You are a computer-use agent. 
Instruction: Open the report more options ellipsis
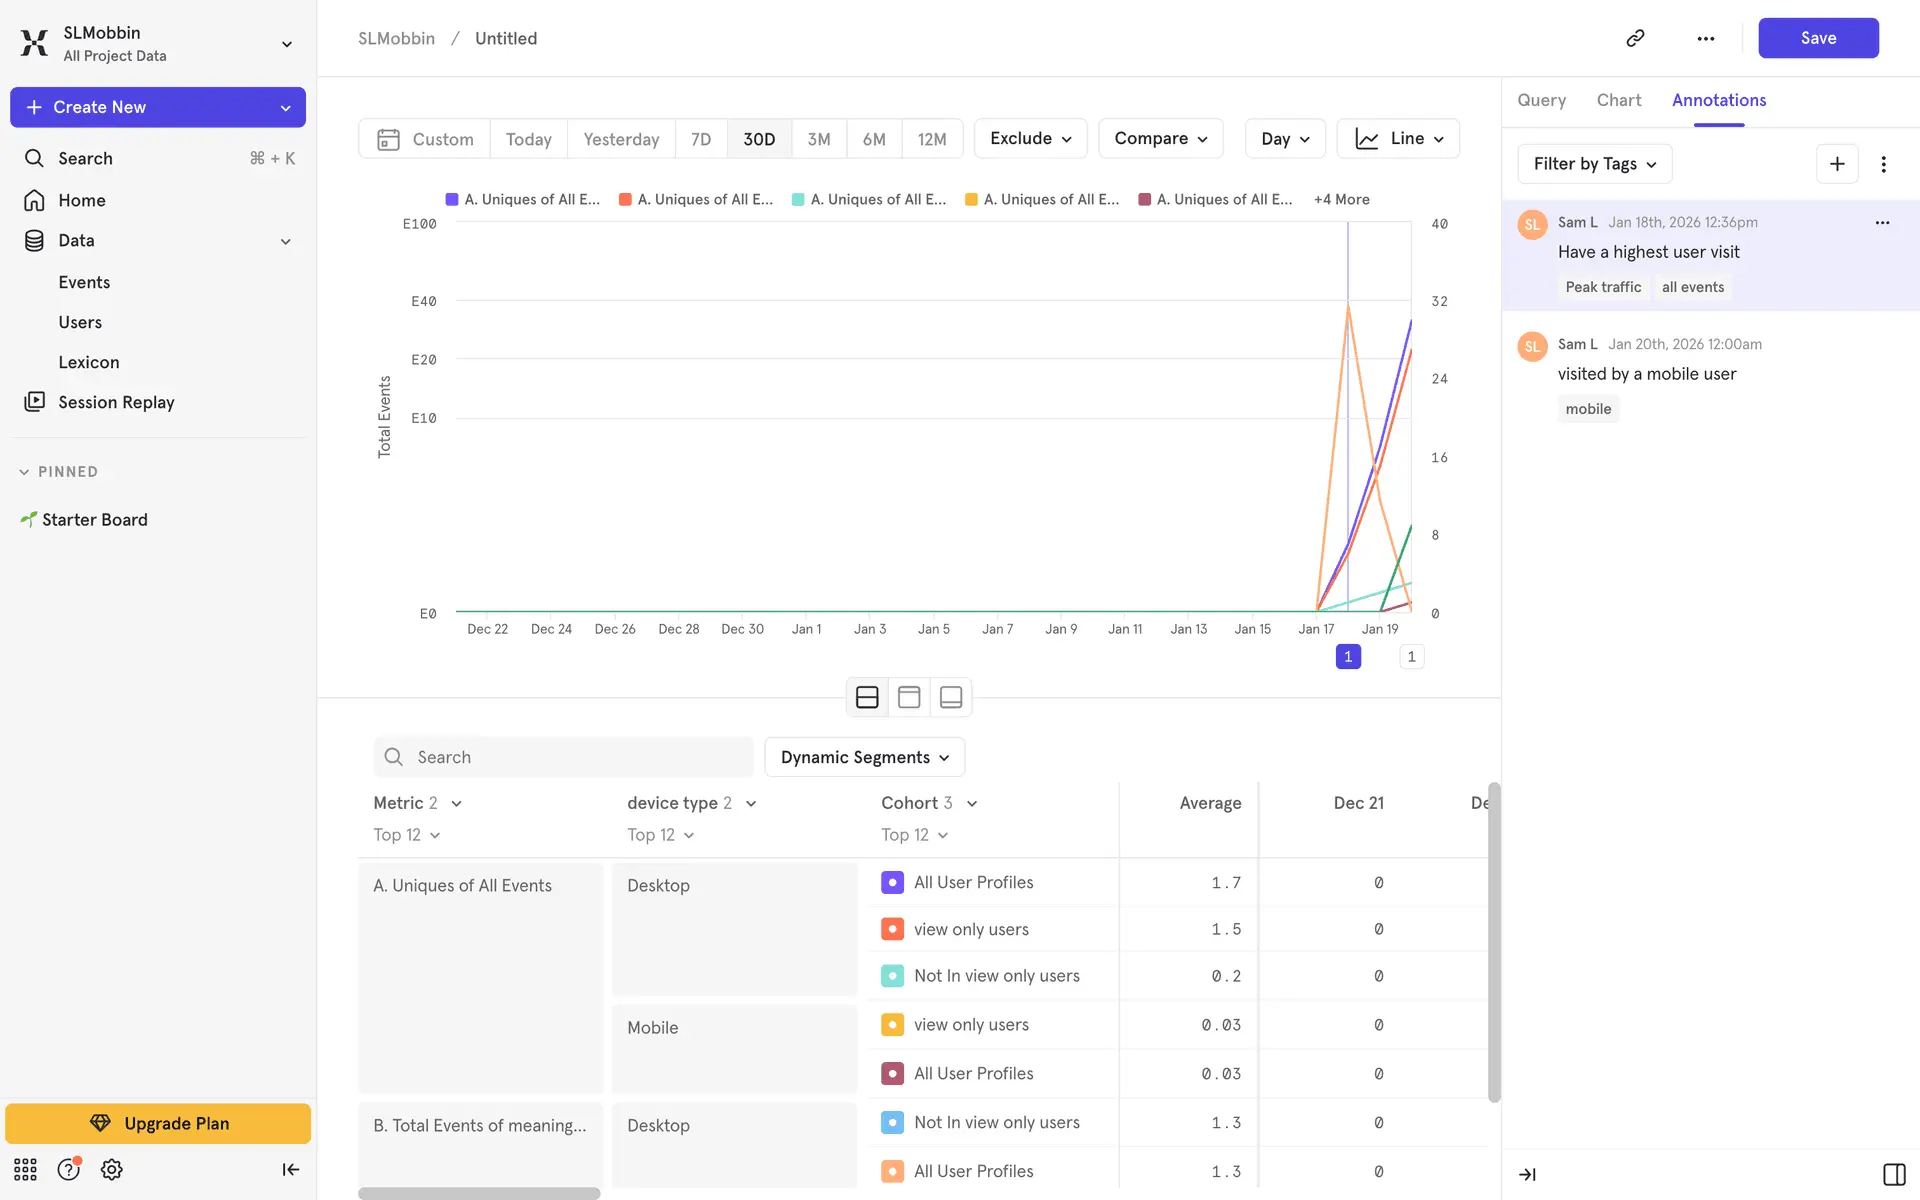point(1705,38)
